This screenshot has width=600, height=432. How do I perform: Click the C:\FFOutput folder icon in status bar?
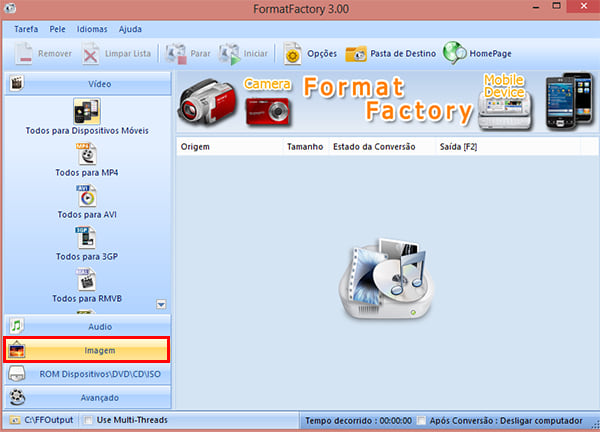coord(15,420)
